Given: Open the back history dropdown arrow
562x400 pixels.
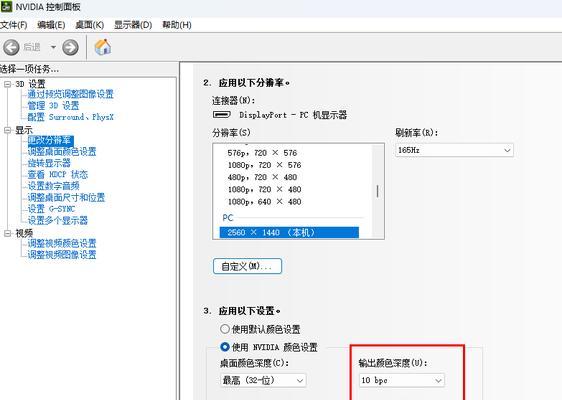Looking at the screenshot, I should coord(53,47).
